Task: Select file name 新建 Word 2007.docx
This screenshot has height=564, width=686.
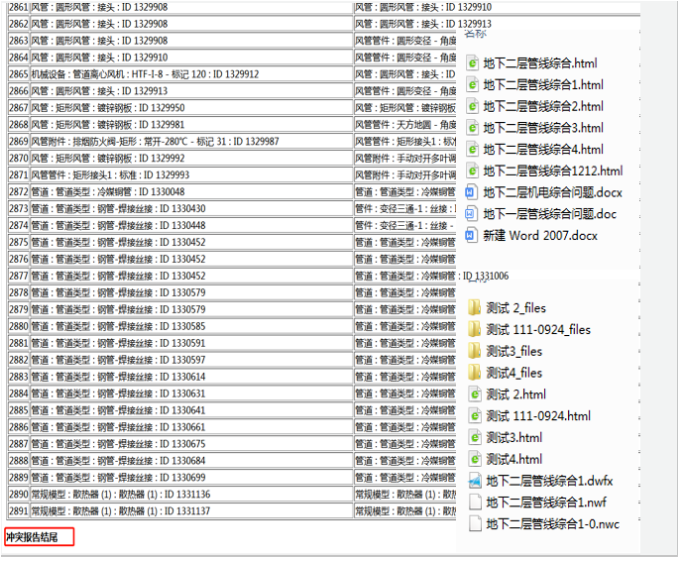Action: (x=540, y=236)
